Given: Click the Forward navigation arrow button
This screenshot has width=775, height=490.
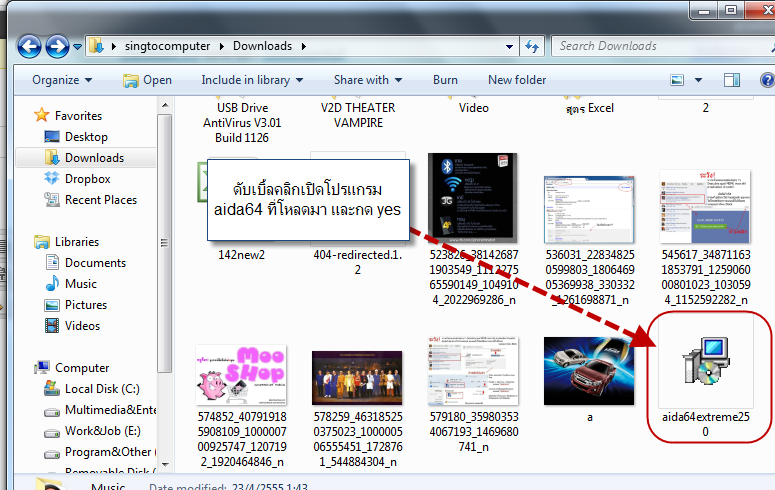Looking at the screenshot, I should pos(57,46).
